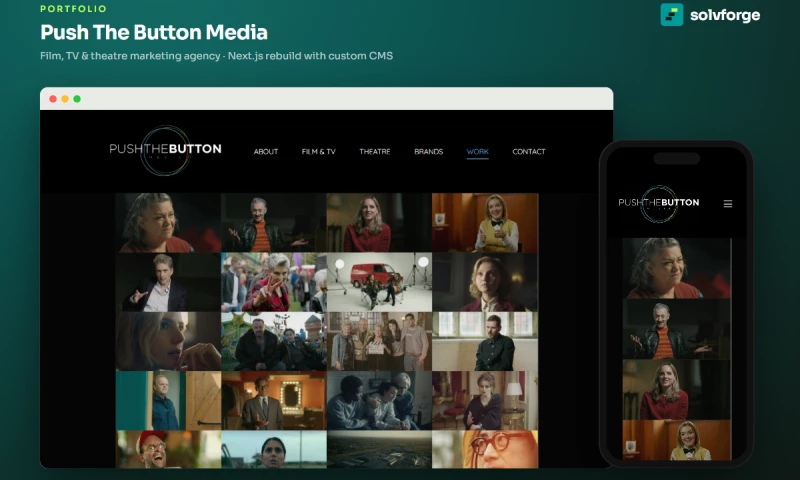800x480 pixels.
Task: Open thumbnail of woman in red sweater
Action: pos(379,223)
